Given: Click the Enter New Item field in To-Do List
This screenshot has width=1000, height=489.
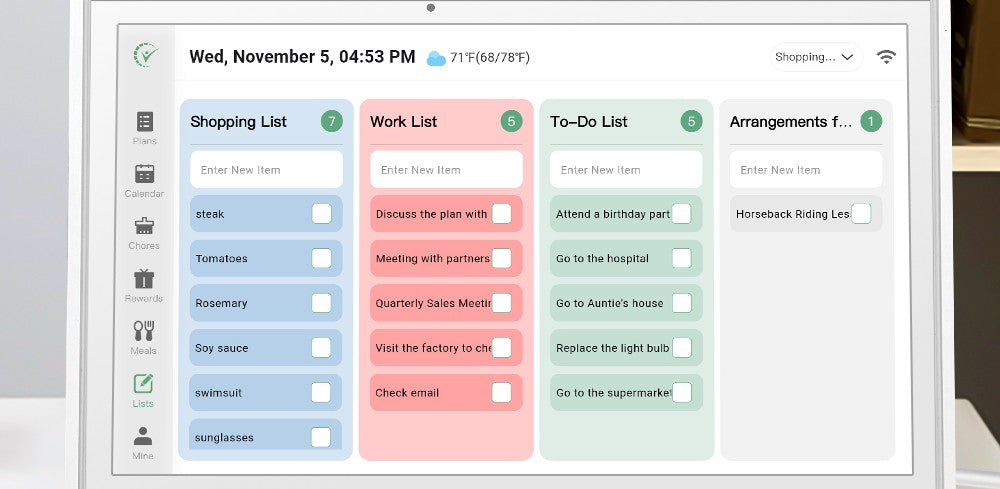Looking at the screenshot, I should click(626, 170).
